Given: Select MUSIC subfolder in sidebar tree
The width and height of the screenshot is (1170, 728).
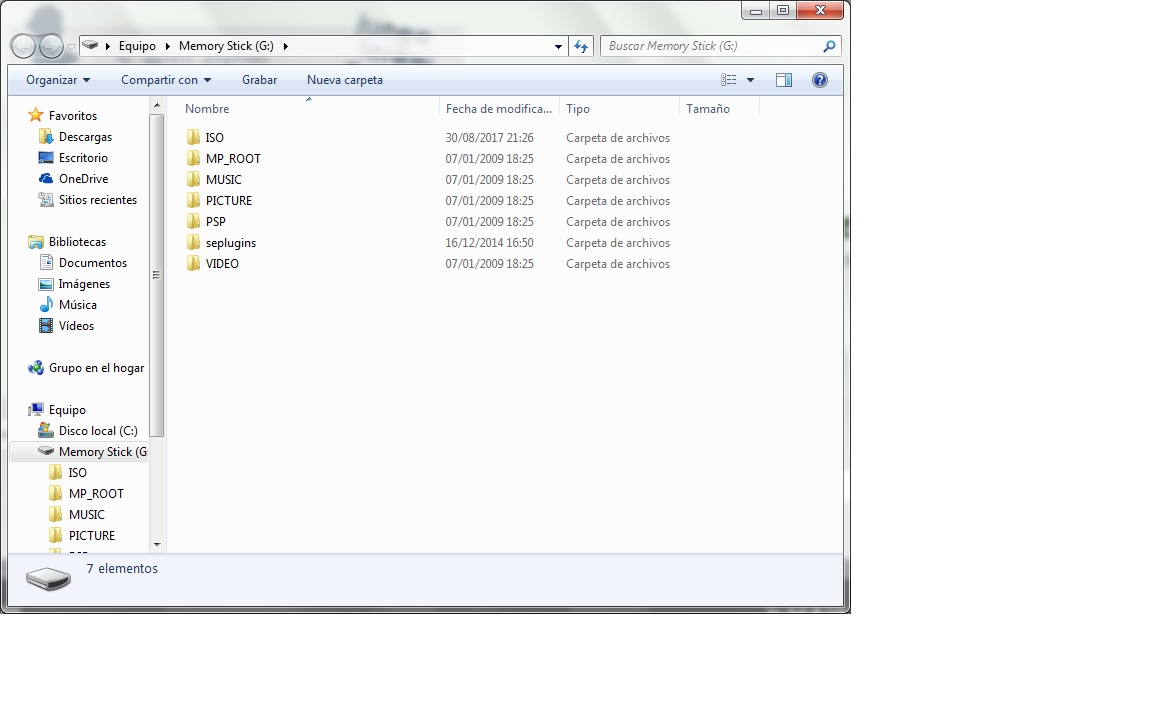Looking at the screenshot, I should pos(87,514).
